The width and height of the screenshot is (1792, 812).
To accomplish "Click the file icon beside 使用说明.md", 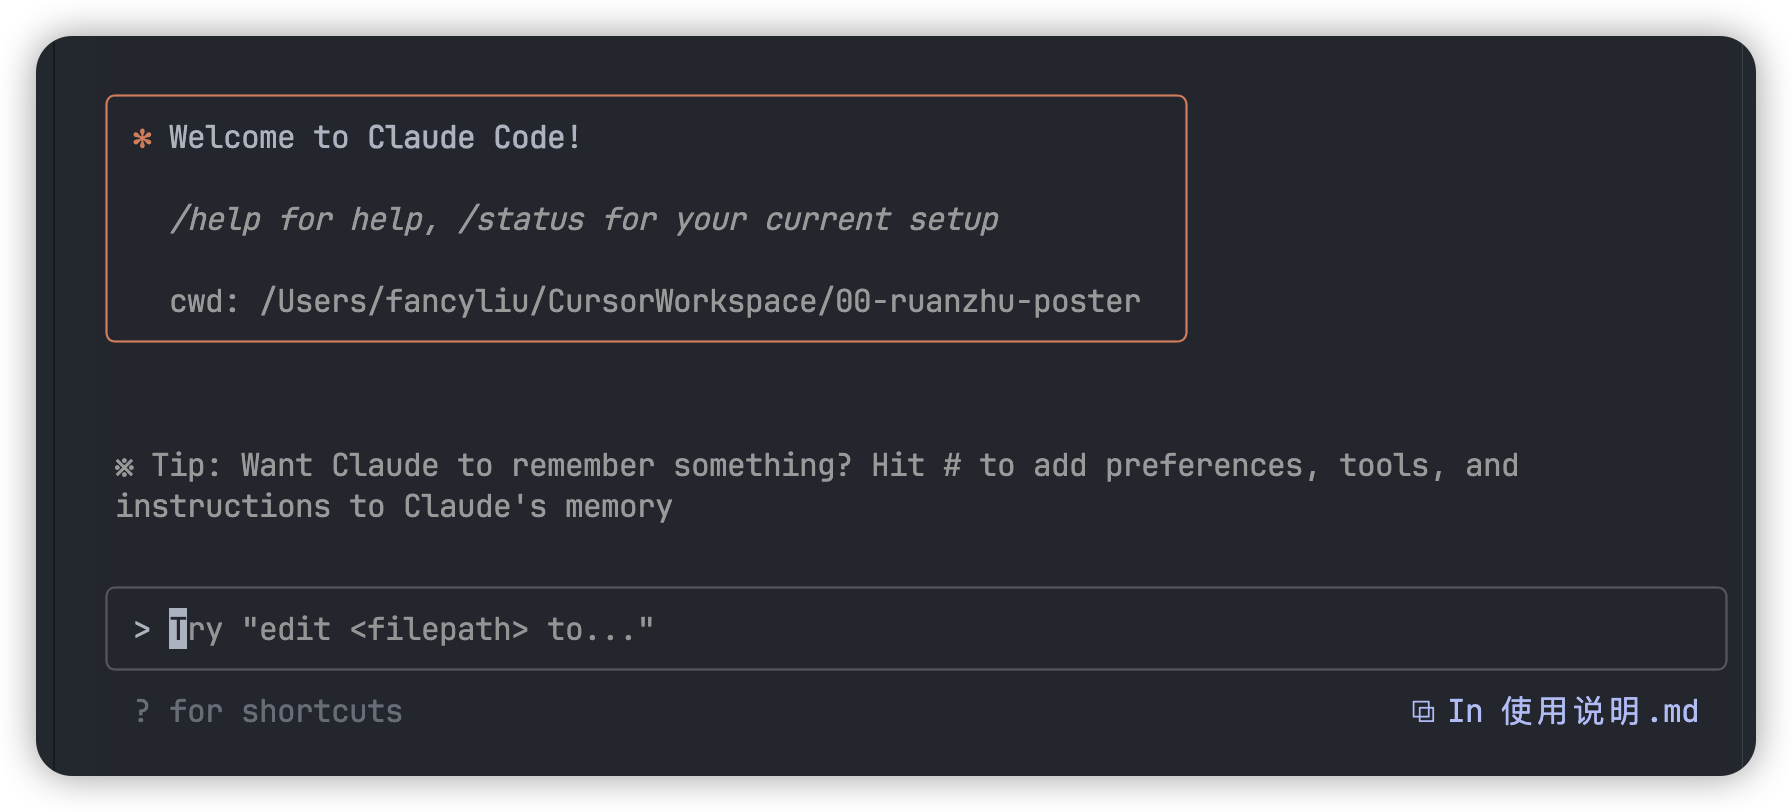I will (1422, 711).
